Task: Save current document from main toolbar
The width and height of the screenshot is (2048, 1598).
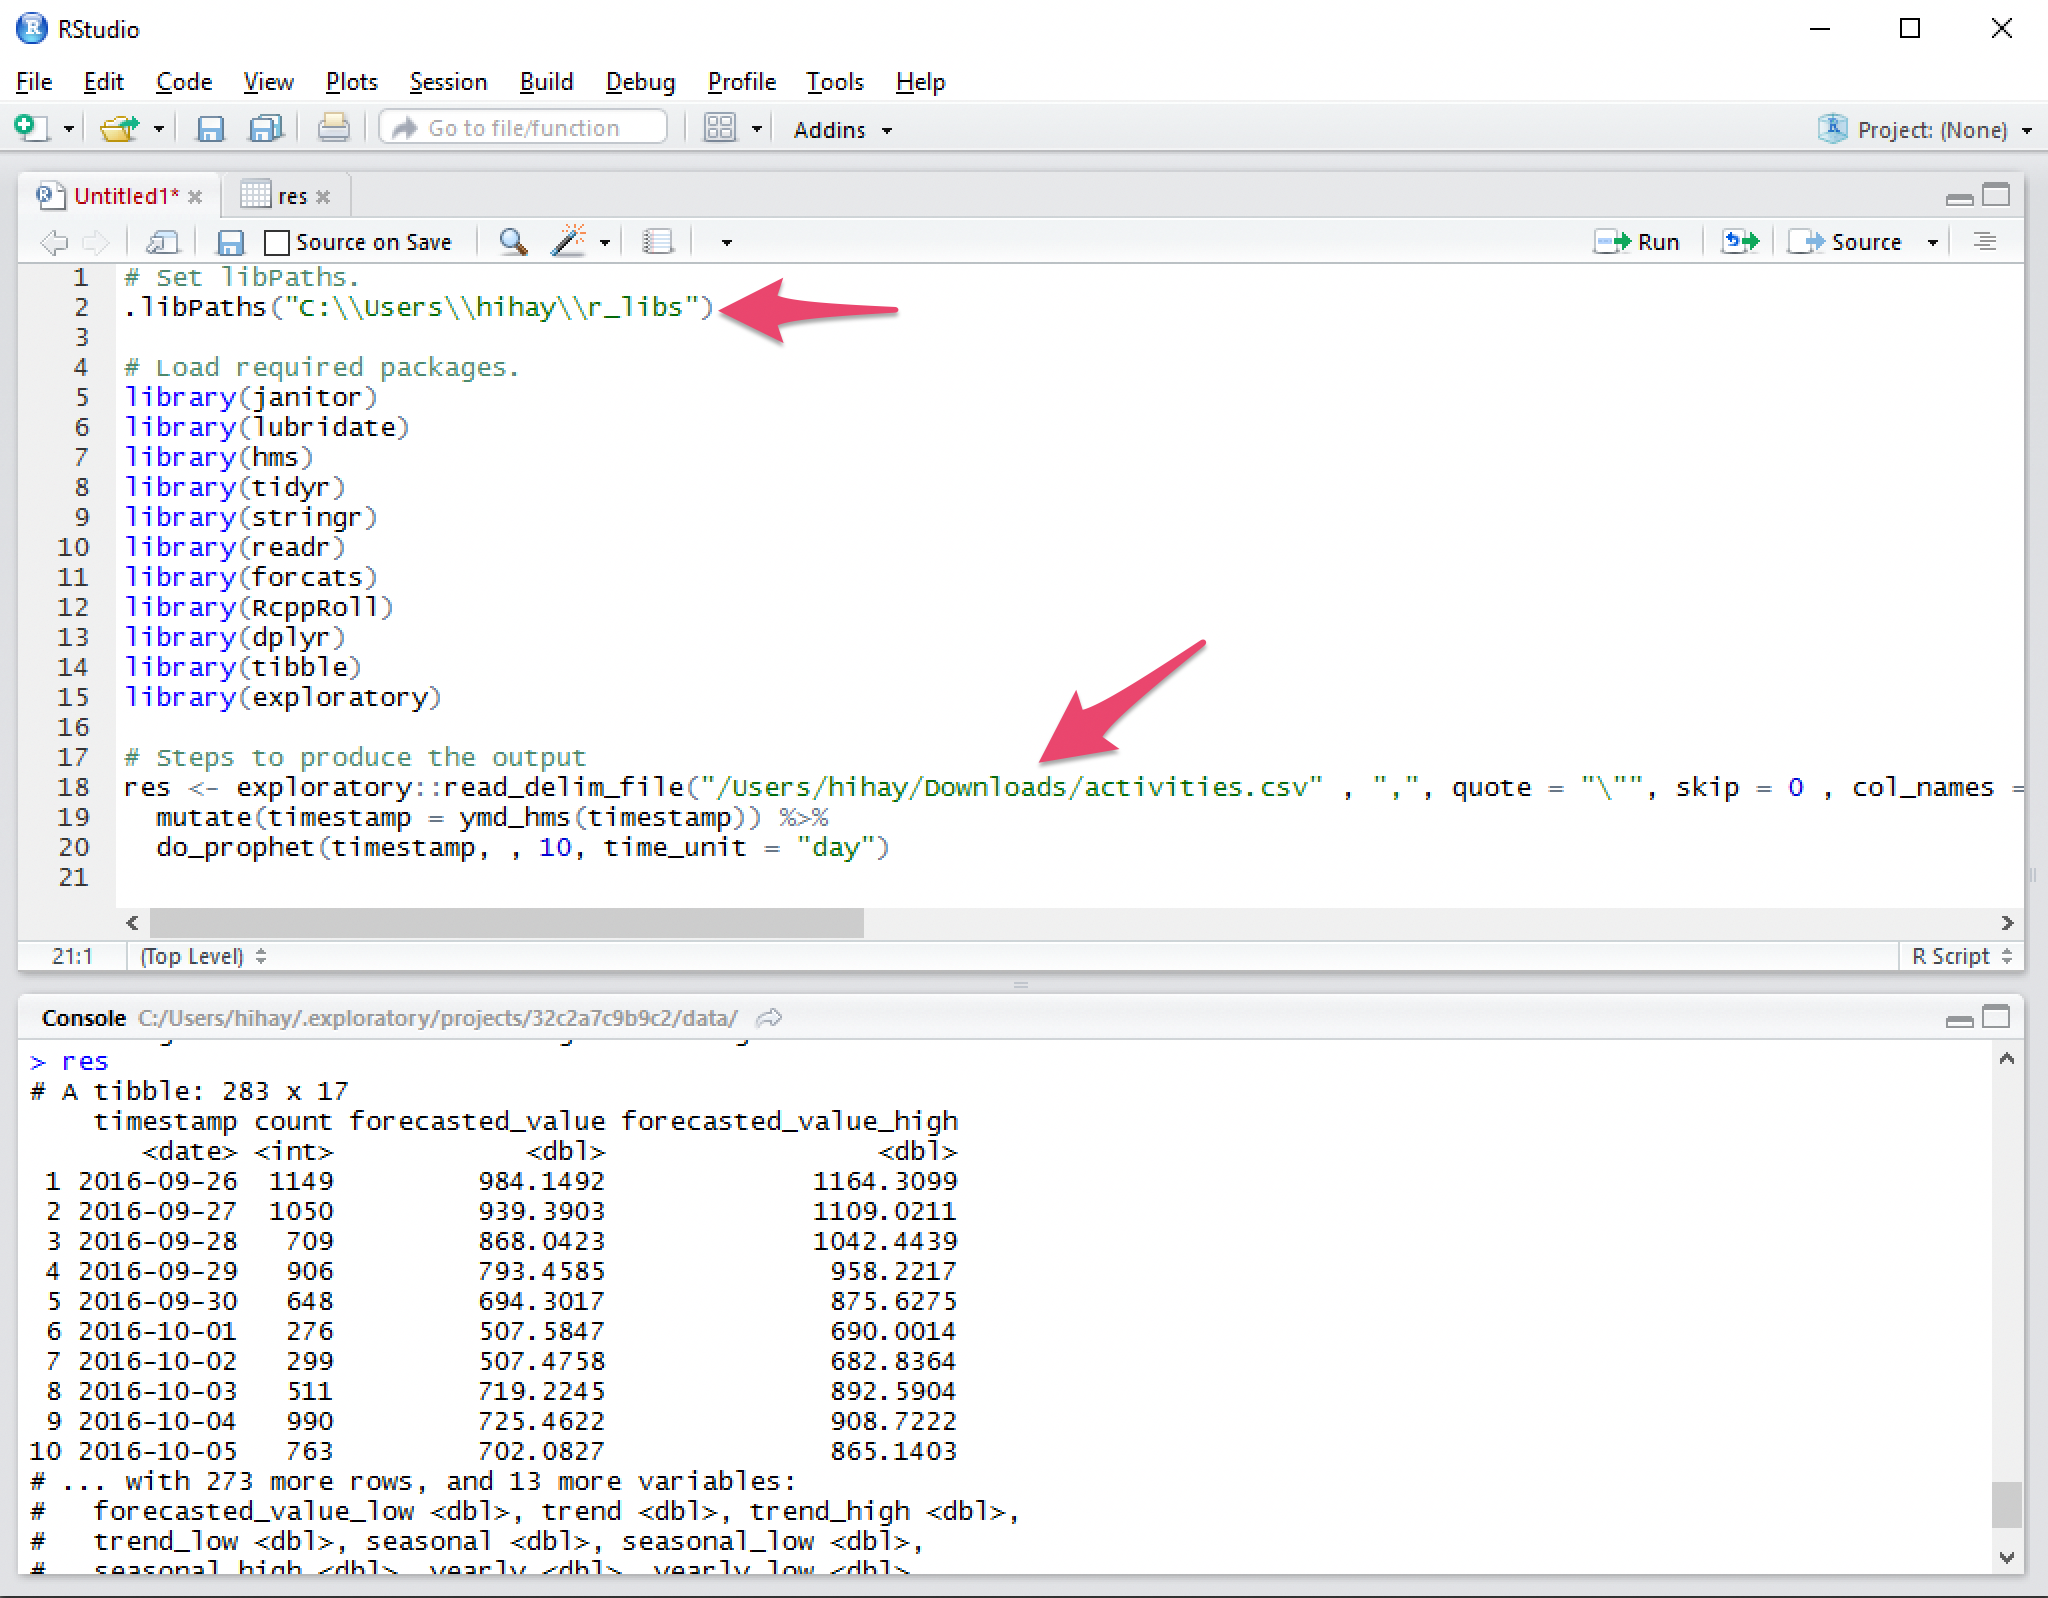Action: pos(210,128)
